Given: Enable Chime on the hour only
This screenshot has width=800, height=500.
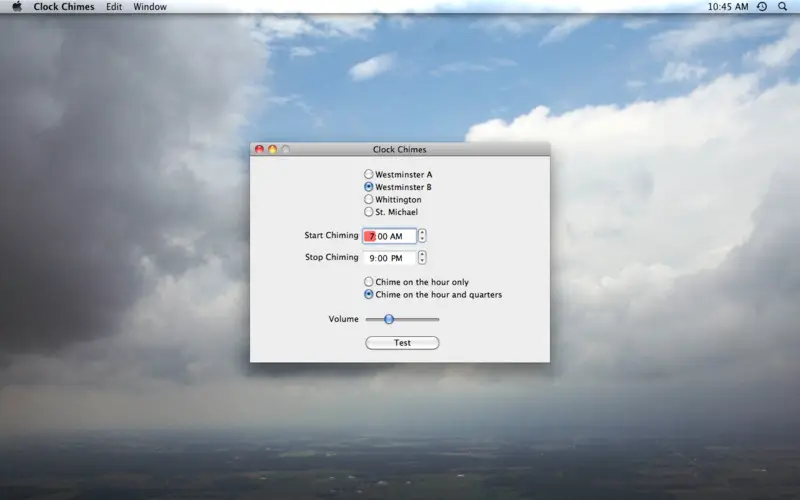Looking at the screenshot, I should coord(416,282).
